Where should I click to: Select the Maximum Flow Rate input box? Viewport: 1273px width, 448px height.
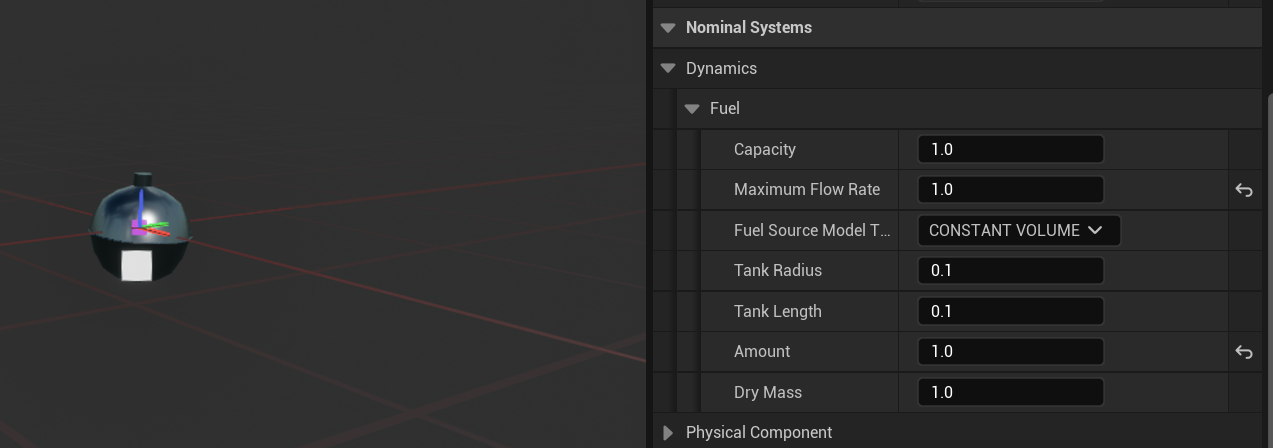point(1010,190)
